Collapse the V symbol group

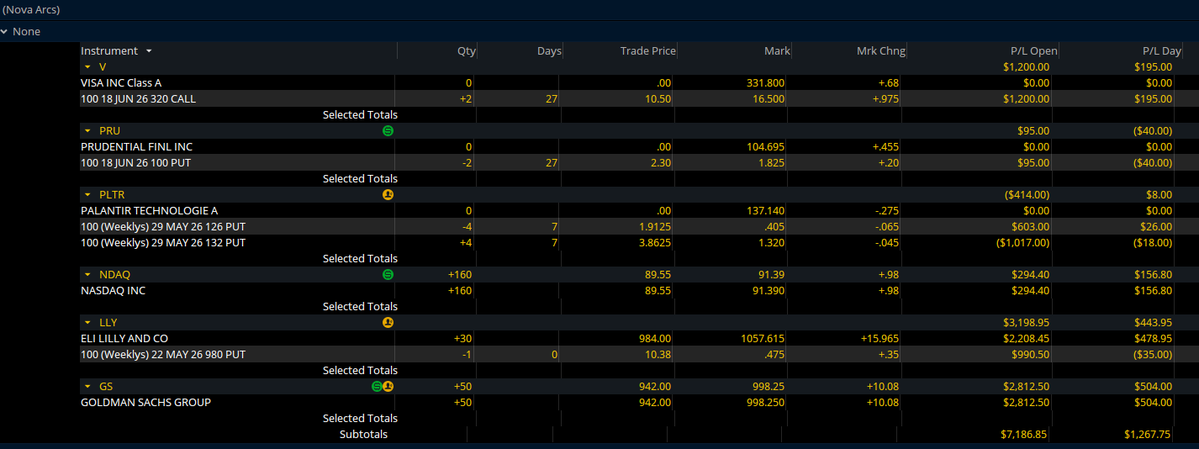point(88,67)
